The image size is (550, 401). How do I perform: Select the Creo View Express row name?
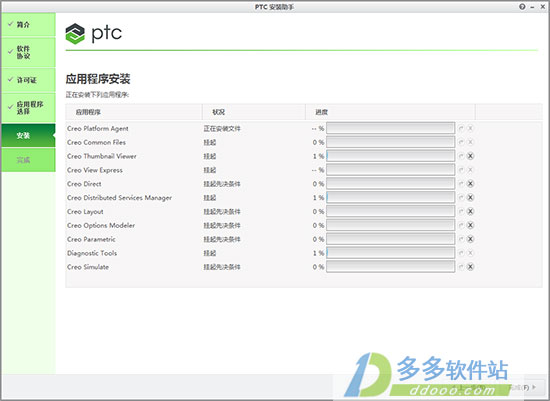click(x=95, y=170)
